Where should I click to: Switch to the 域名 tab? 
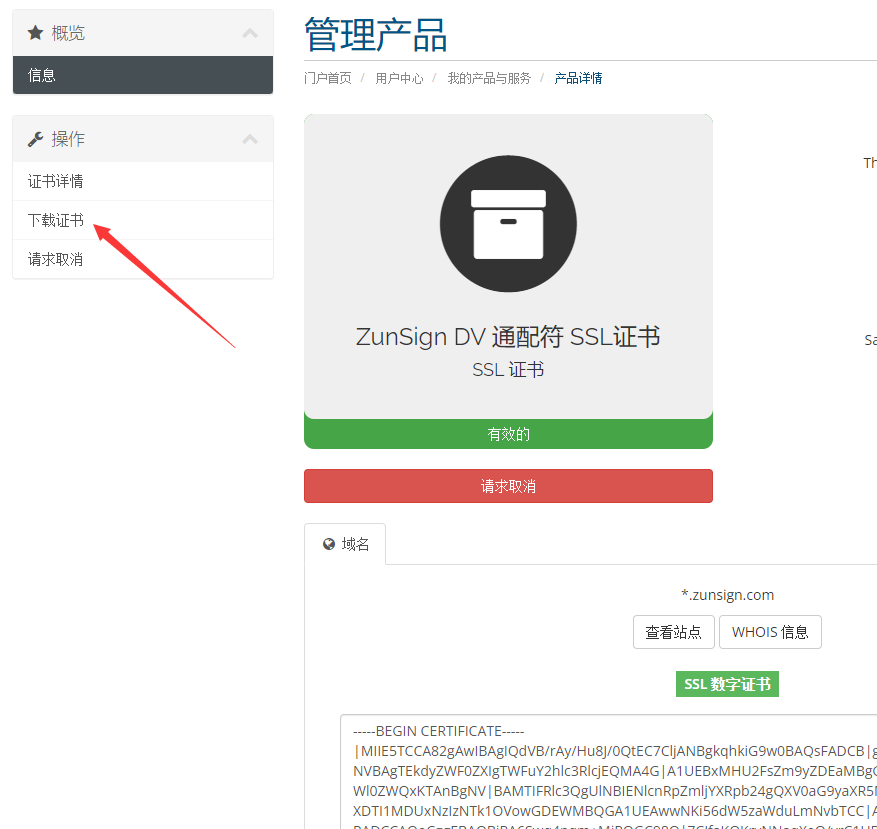coord(345,544)
